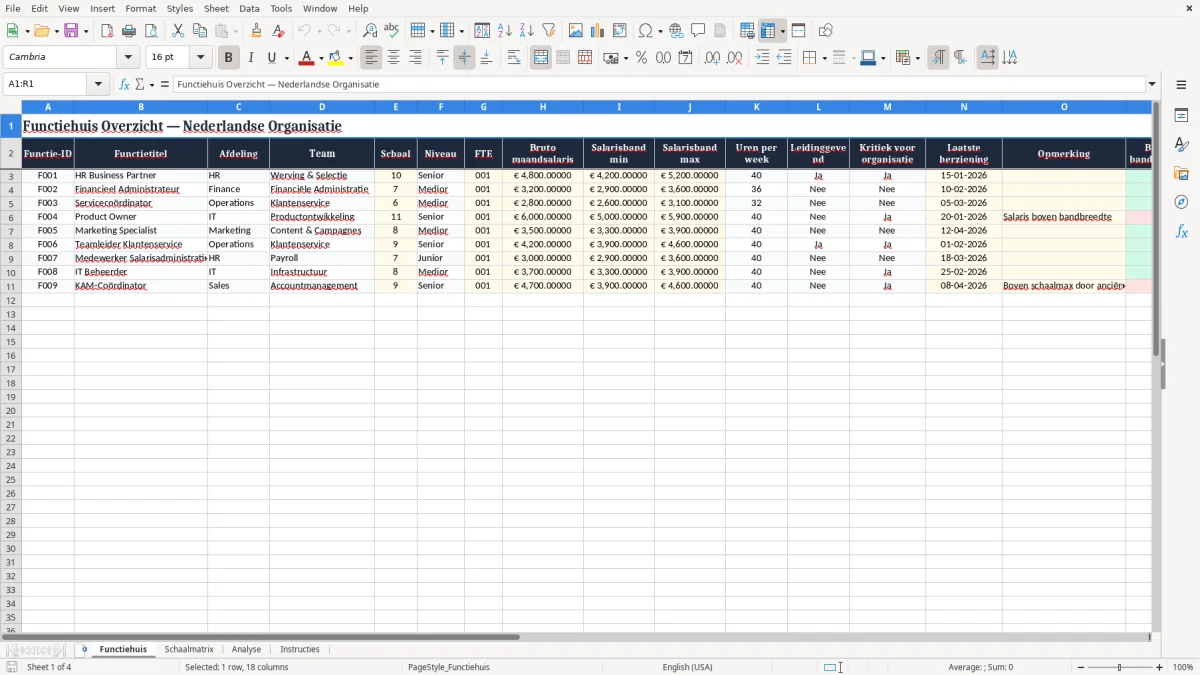
Task: Run the Spelling check
Action: [392, 30]
